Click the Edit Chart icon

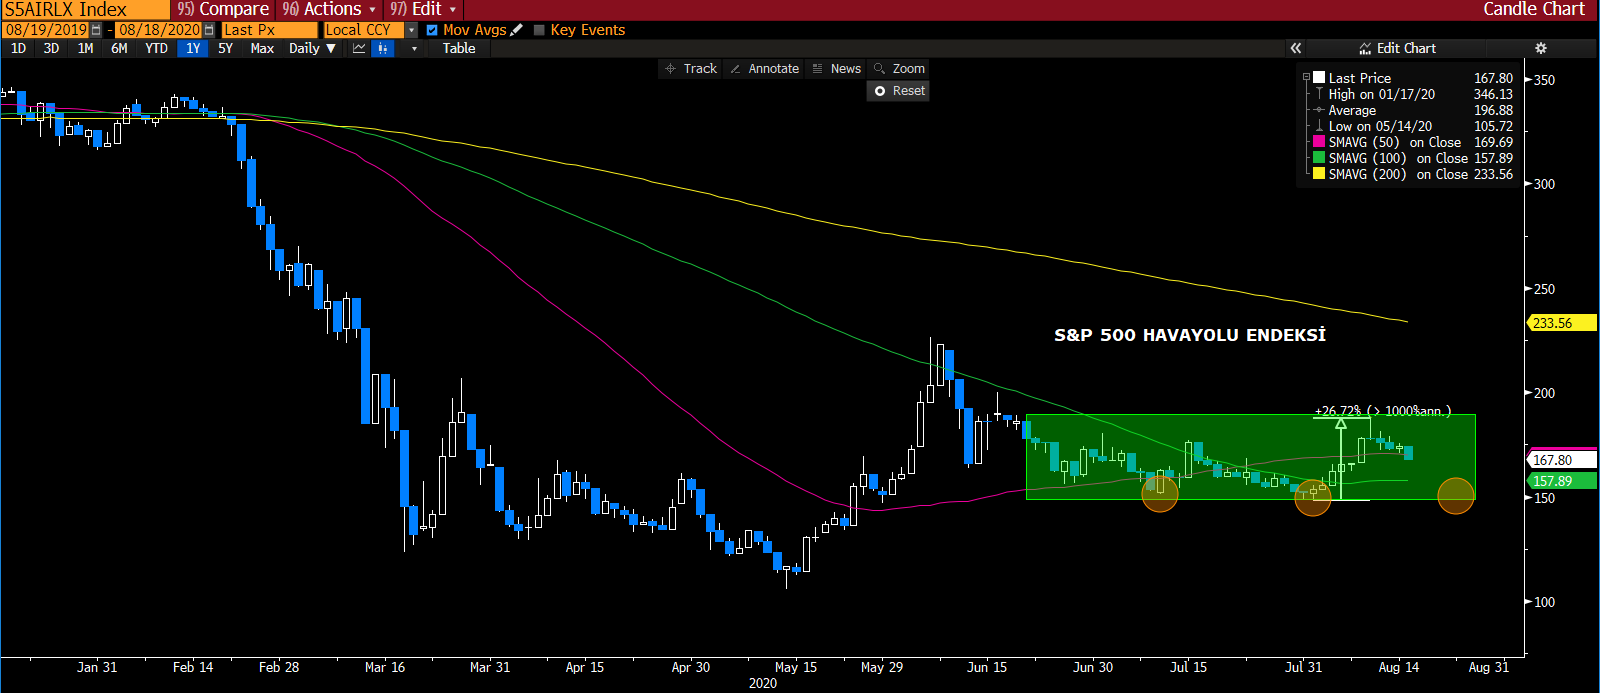1365,48
